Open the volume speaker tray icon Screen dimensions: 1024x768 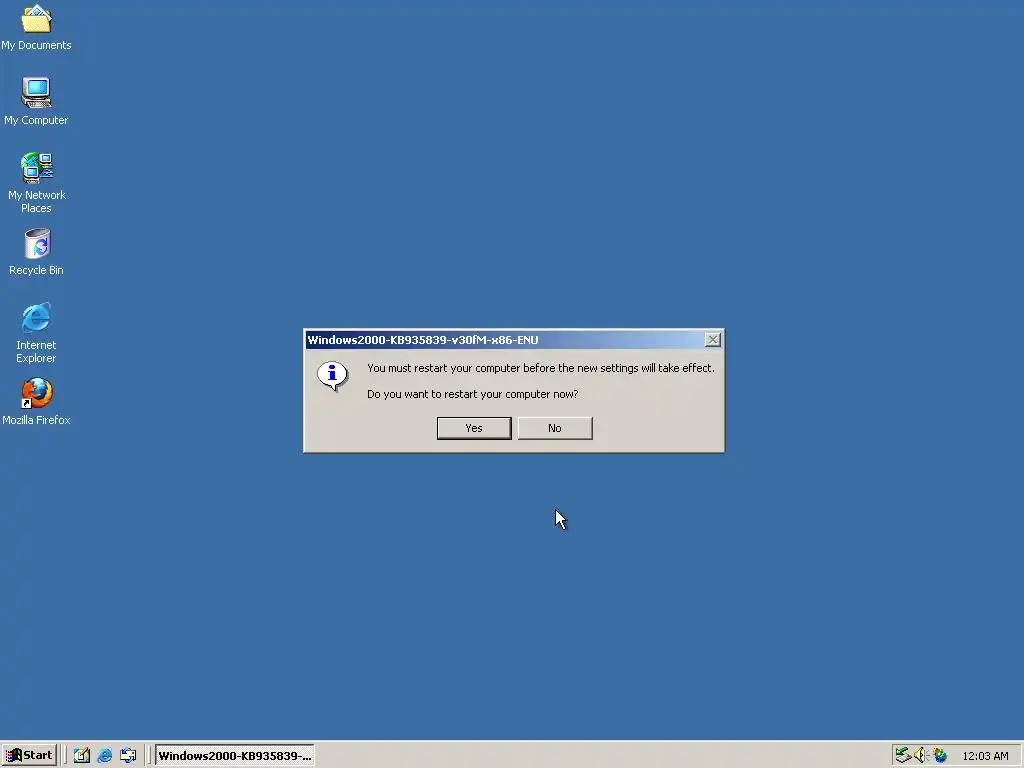pos(920,756)
